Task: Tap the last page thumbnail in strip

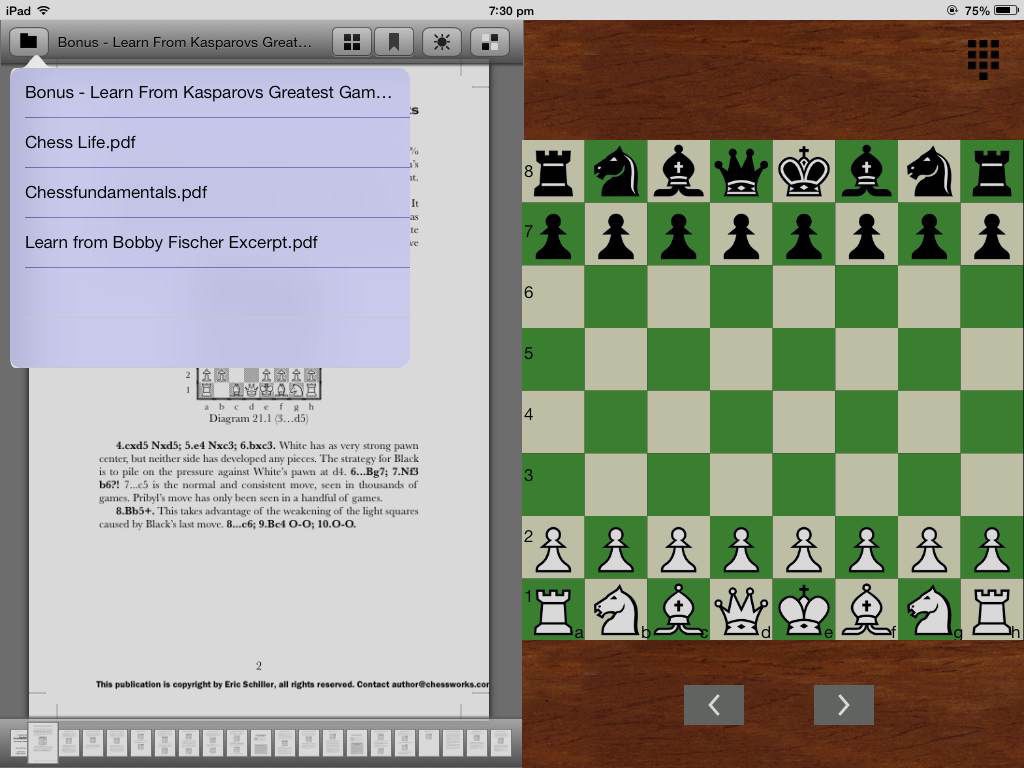Action: click(x=501, y=743)
